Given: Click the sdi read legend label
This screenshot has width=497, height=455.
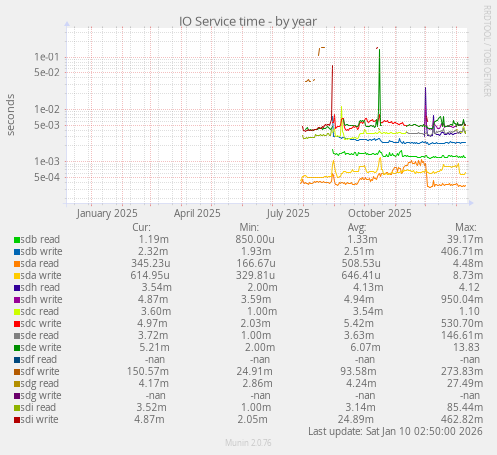Looking at the screenshot, I should coord(38,407).
